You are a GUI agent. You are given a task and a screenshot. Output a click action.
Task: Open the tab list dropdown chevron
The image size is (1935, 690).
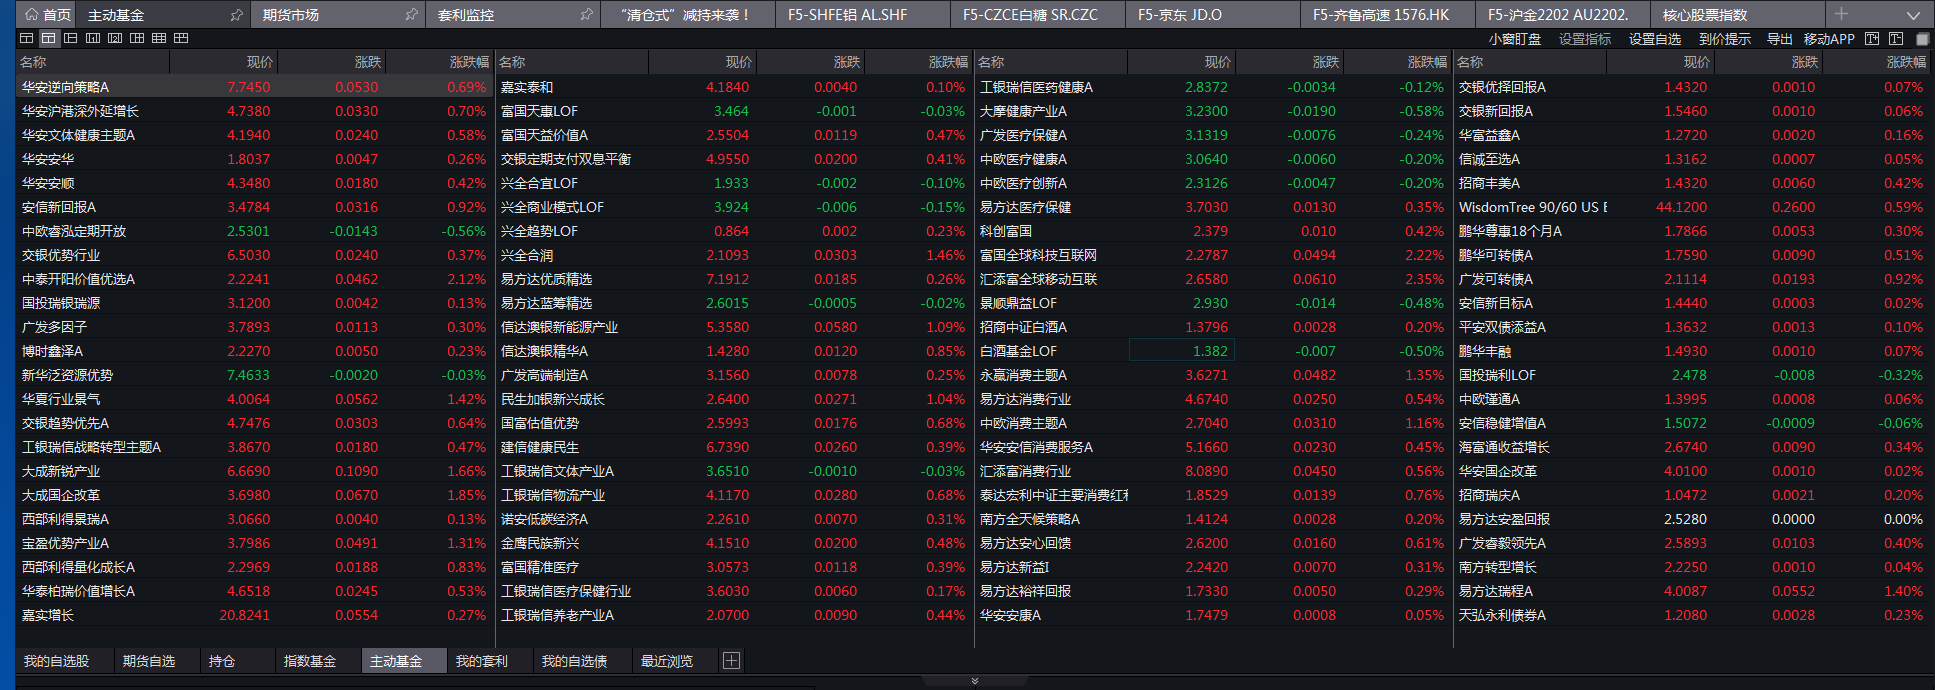pyautogui.click(x=1913, y=15)
